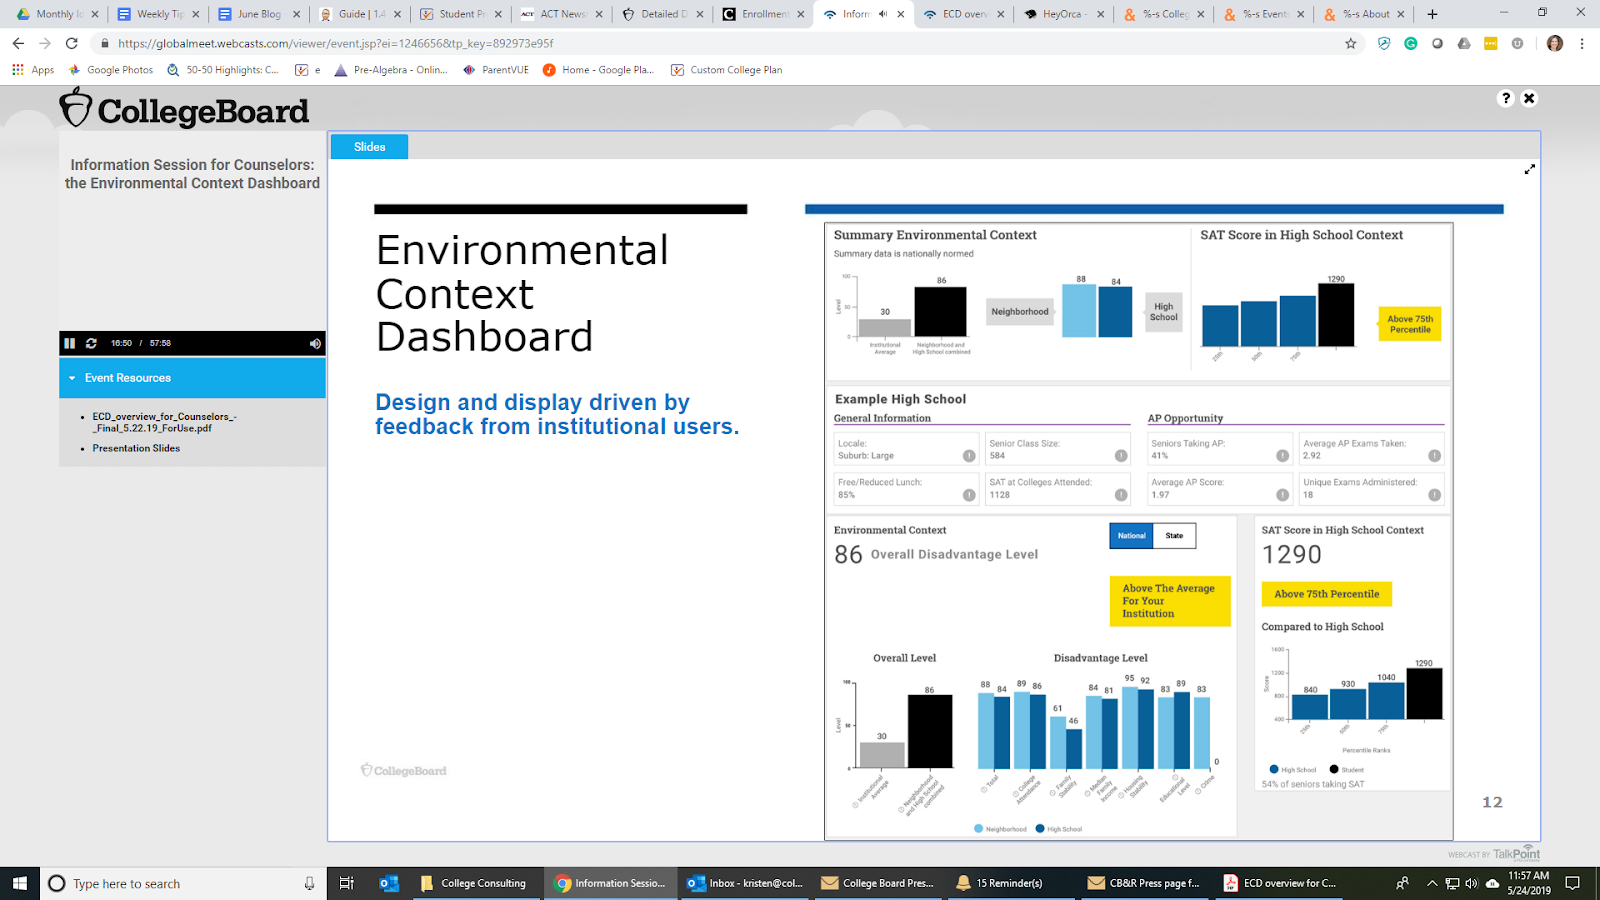Open Task View on the taskbar
The width and height of the screenshot is (1600, 900).
(x=347, y=883)
